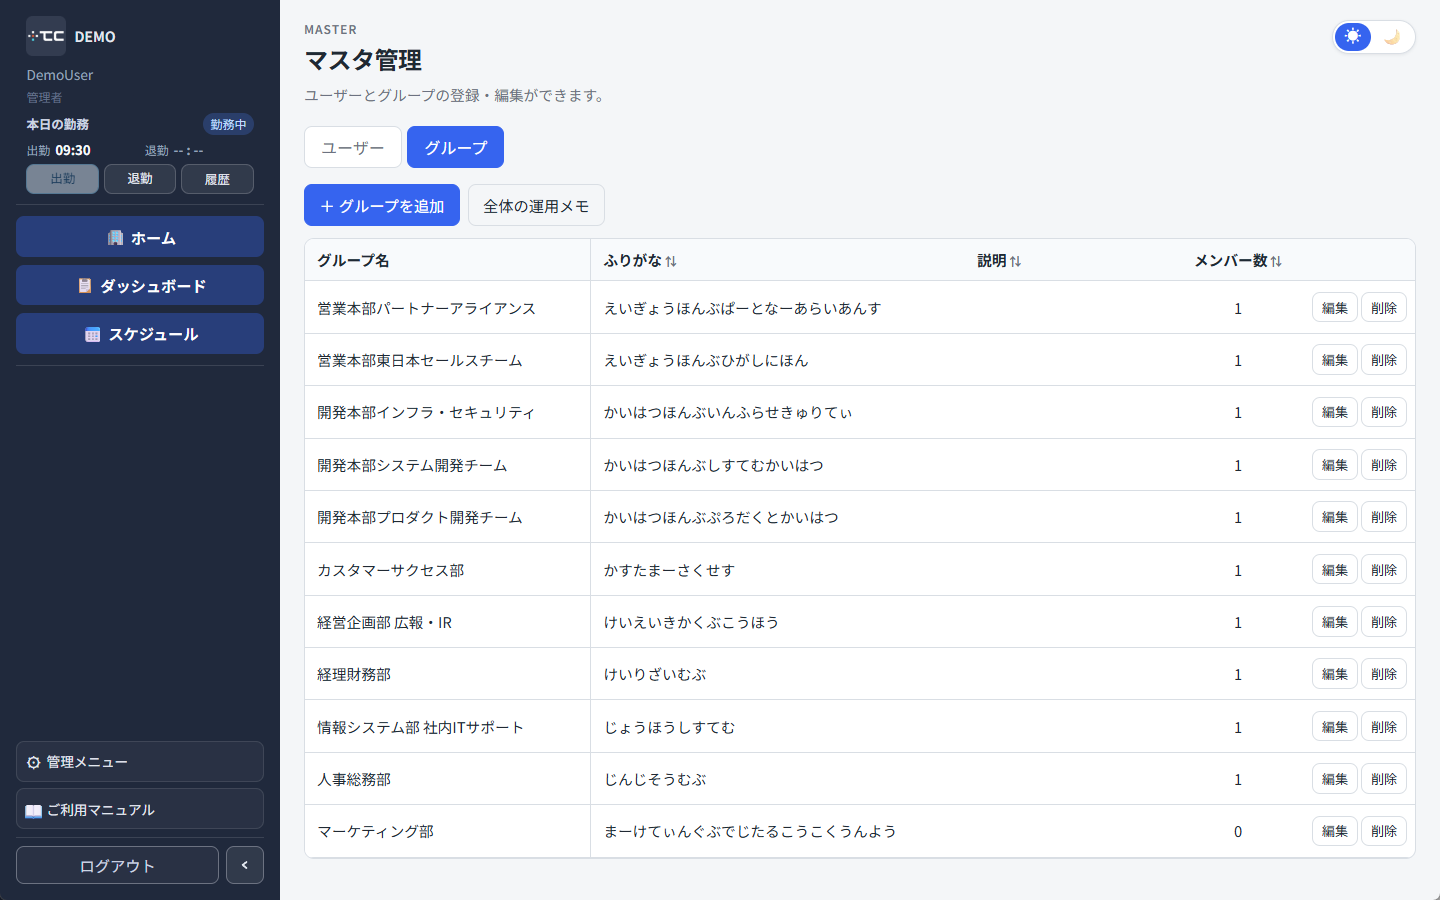Open ご利用マニュアル

[x=140, y=810]
